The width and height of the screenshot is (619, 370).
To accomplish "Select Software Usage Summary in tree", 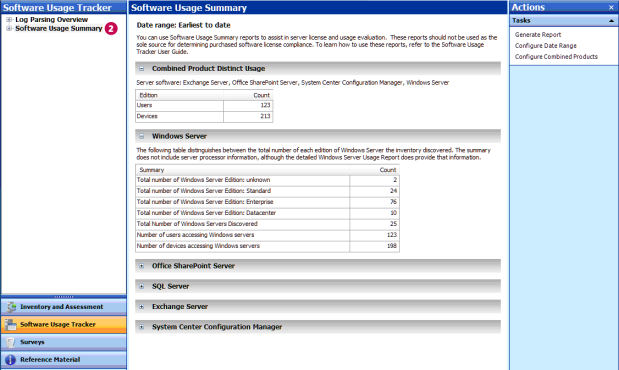I will 58,28.
